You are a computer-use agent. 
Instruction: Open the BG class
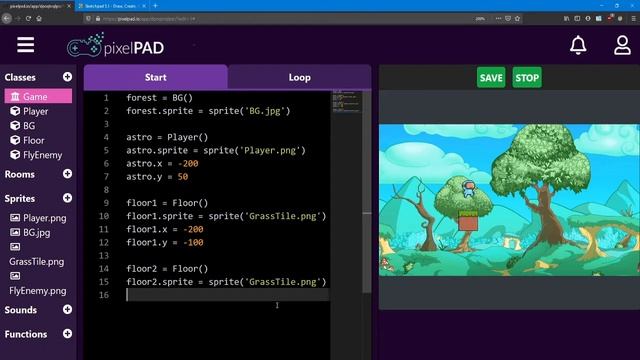click(x=29, y=126)
